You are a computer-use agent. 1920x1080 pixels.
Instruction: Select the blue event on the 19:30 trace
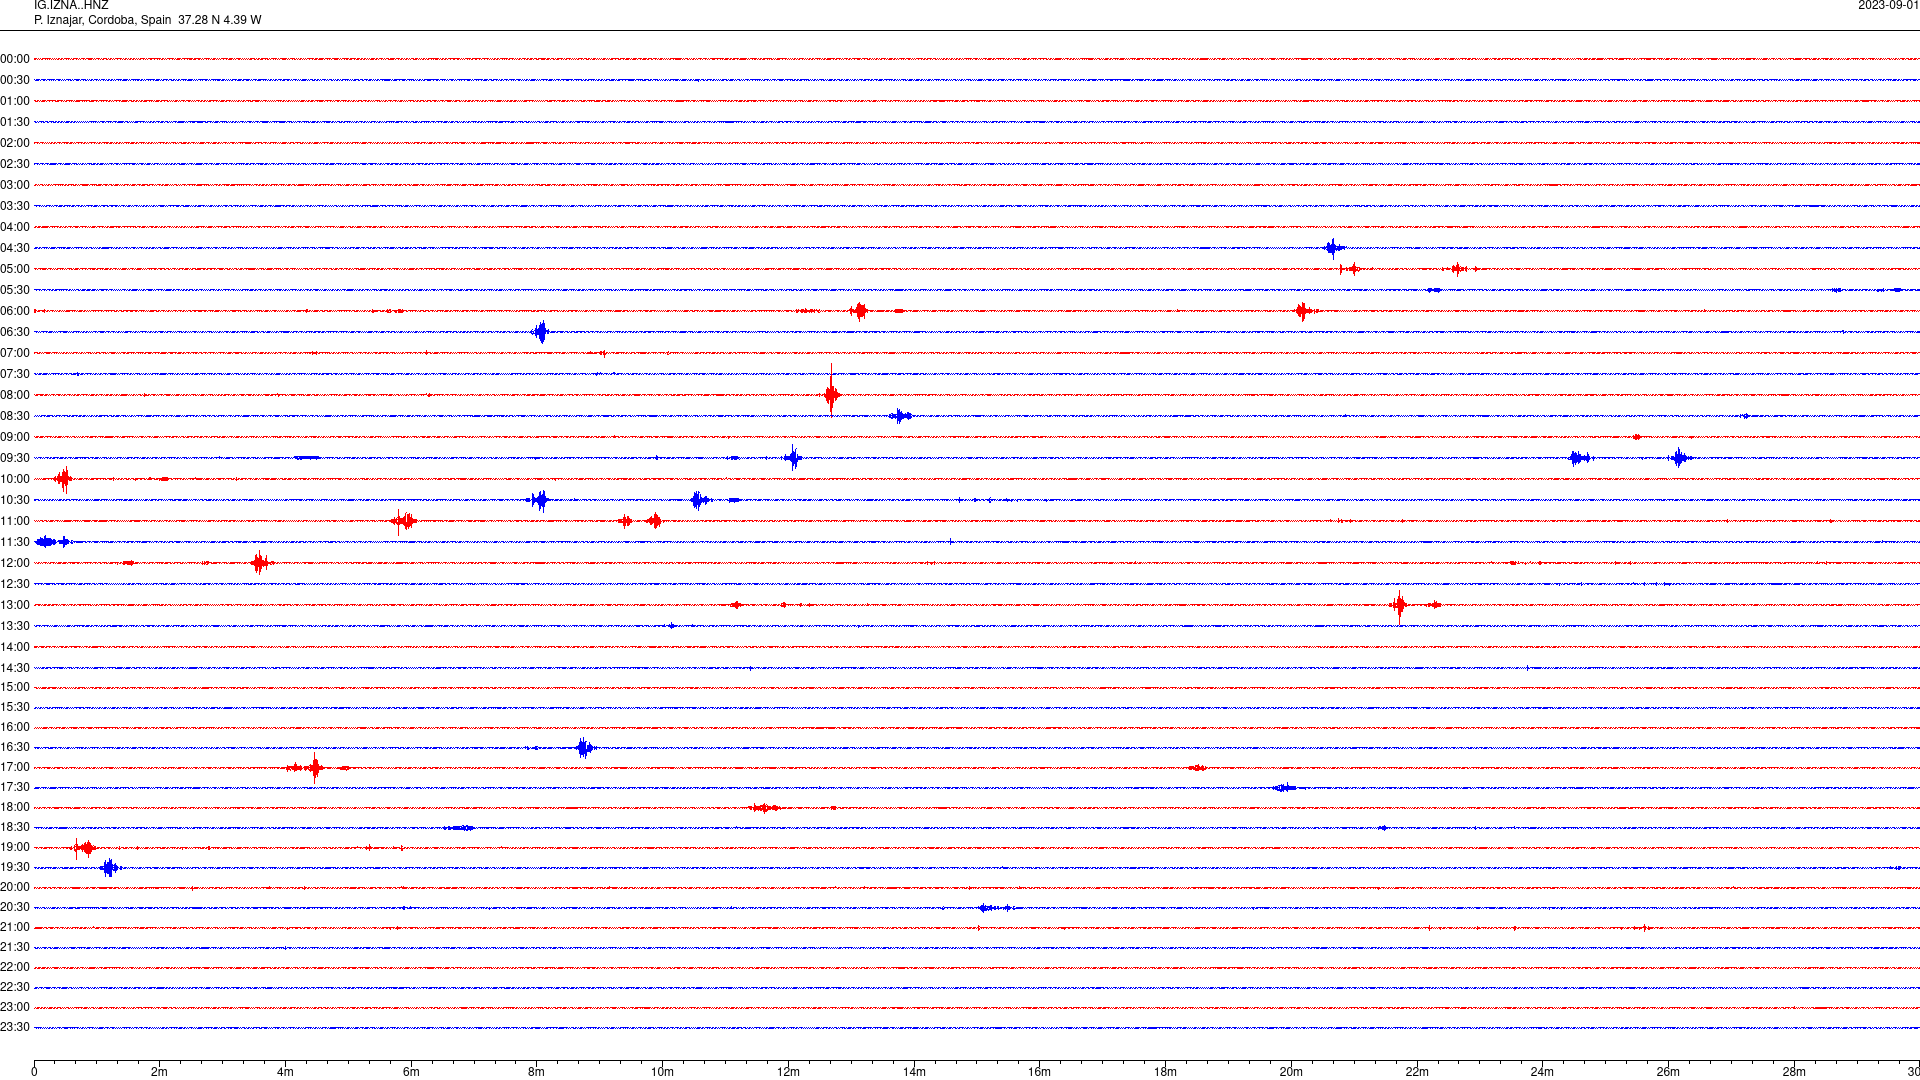tap(110, 867)
